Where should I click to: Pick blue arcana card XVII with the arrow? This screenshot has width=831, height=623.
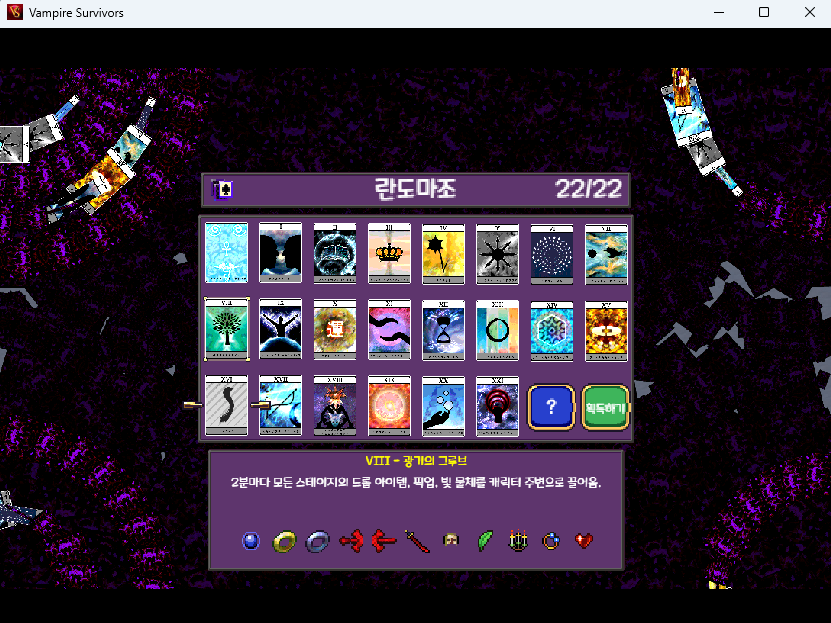tap(280, 405)
